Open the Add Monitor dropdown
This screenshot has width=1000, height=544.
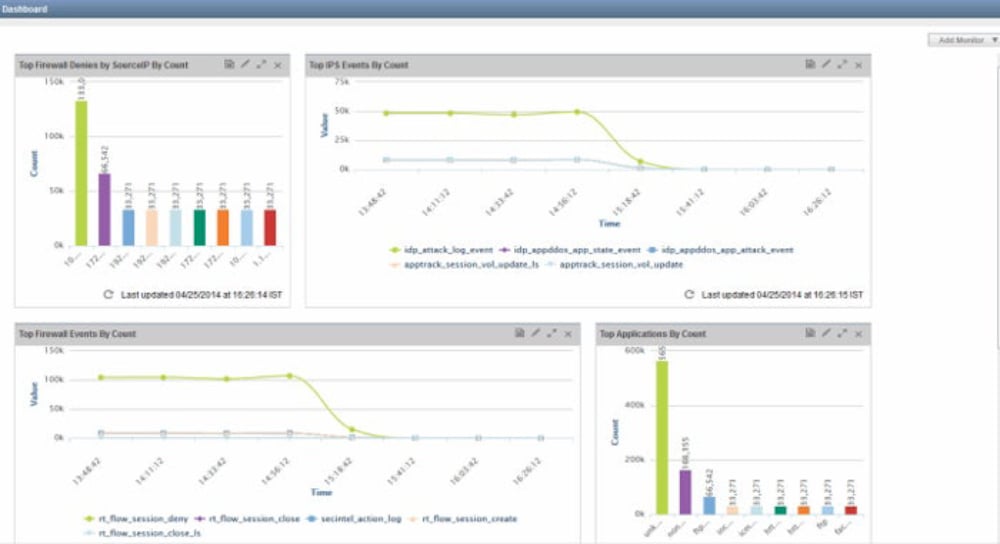[962, 40]
